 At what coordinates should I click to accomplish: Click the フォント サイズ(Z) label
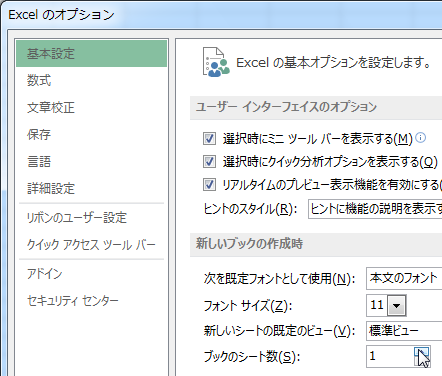tap(248, 306)
